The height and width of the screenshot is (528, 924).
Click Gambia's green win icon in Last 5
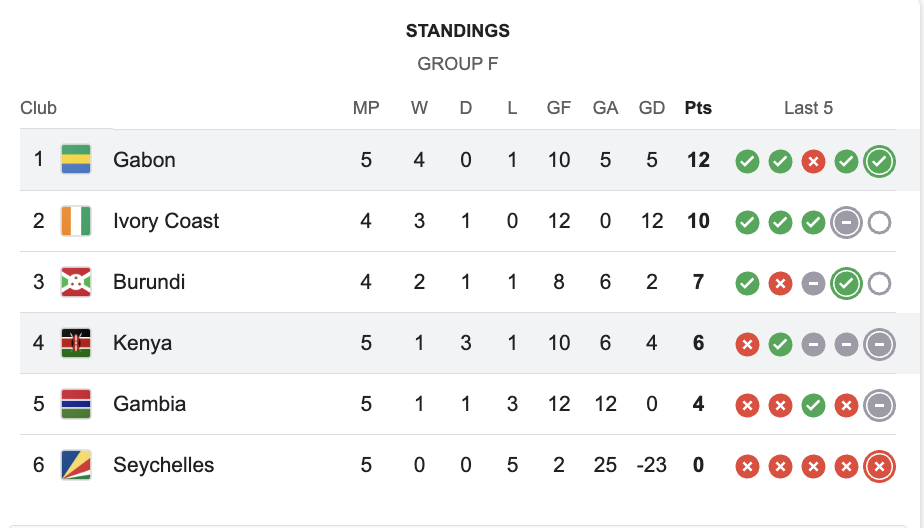point(813,405)
